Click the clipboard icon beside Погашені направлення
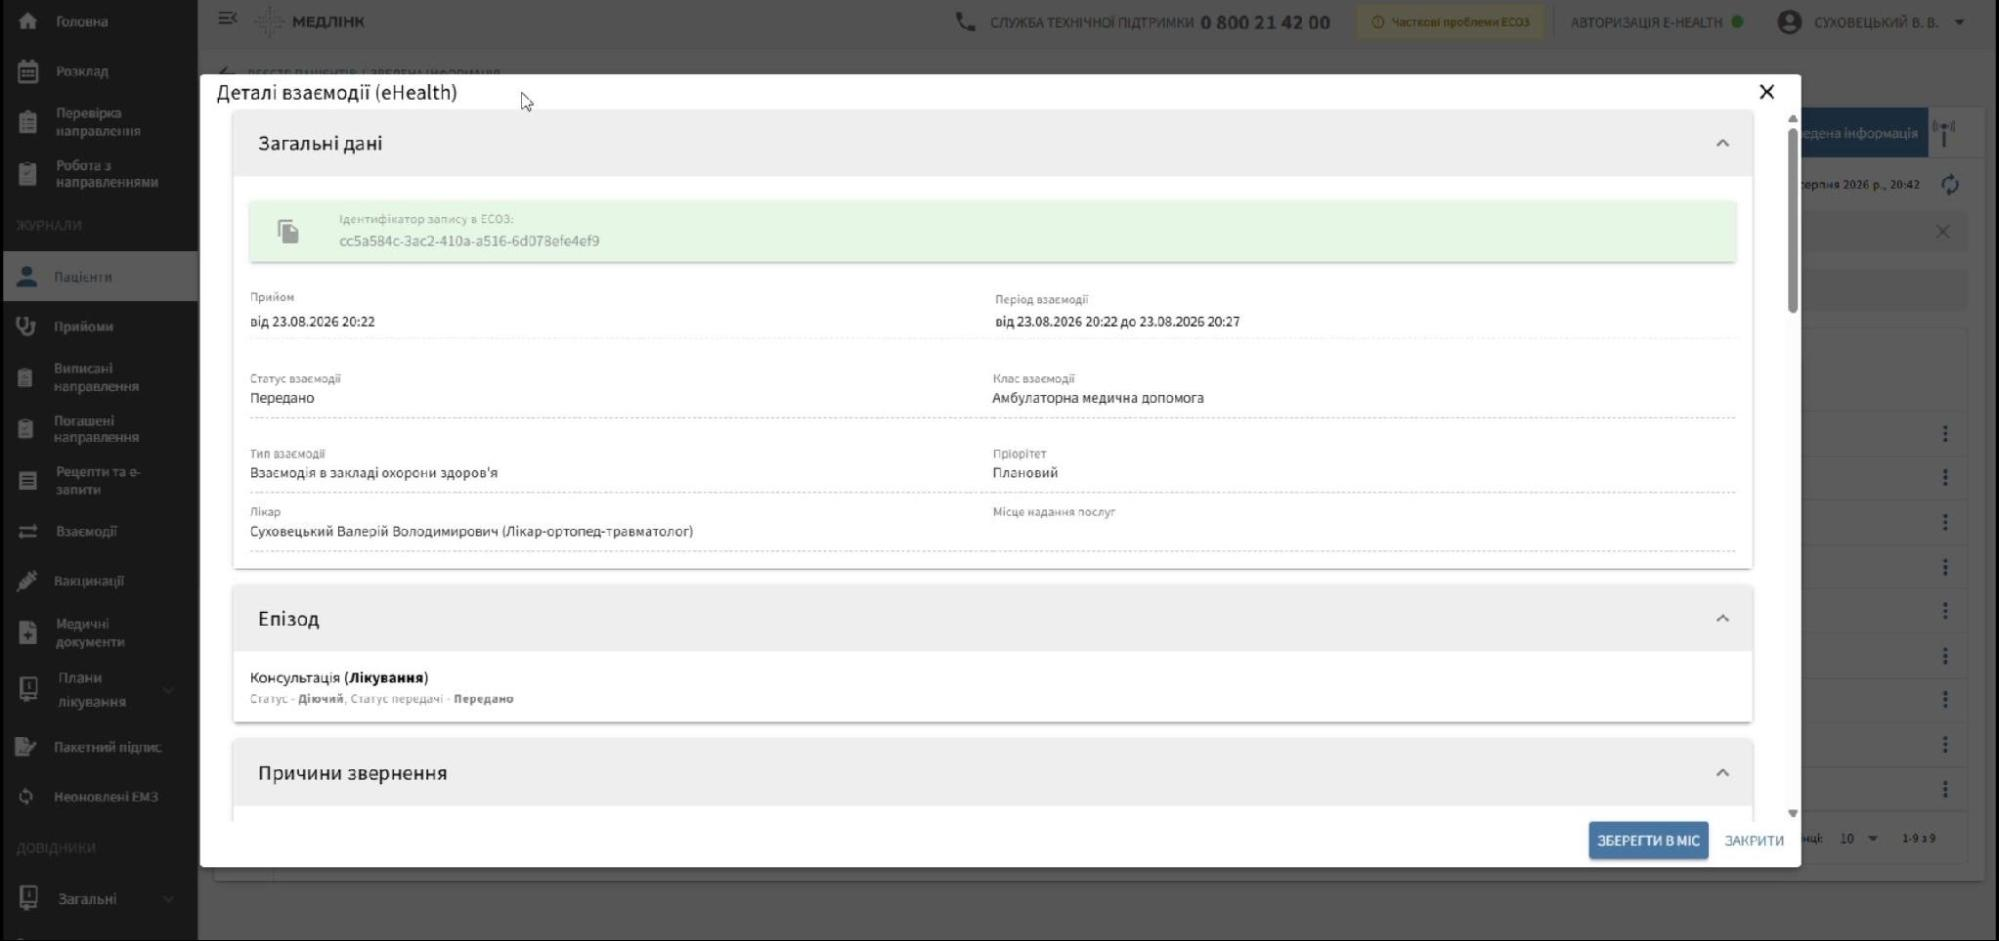This screenshot has height=941, width=1999. (26, 429)
